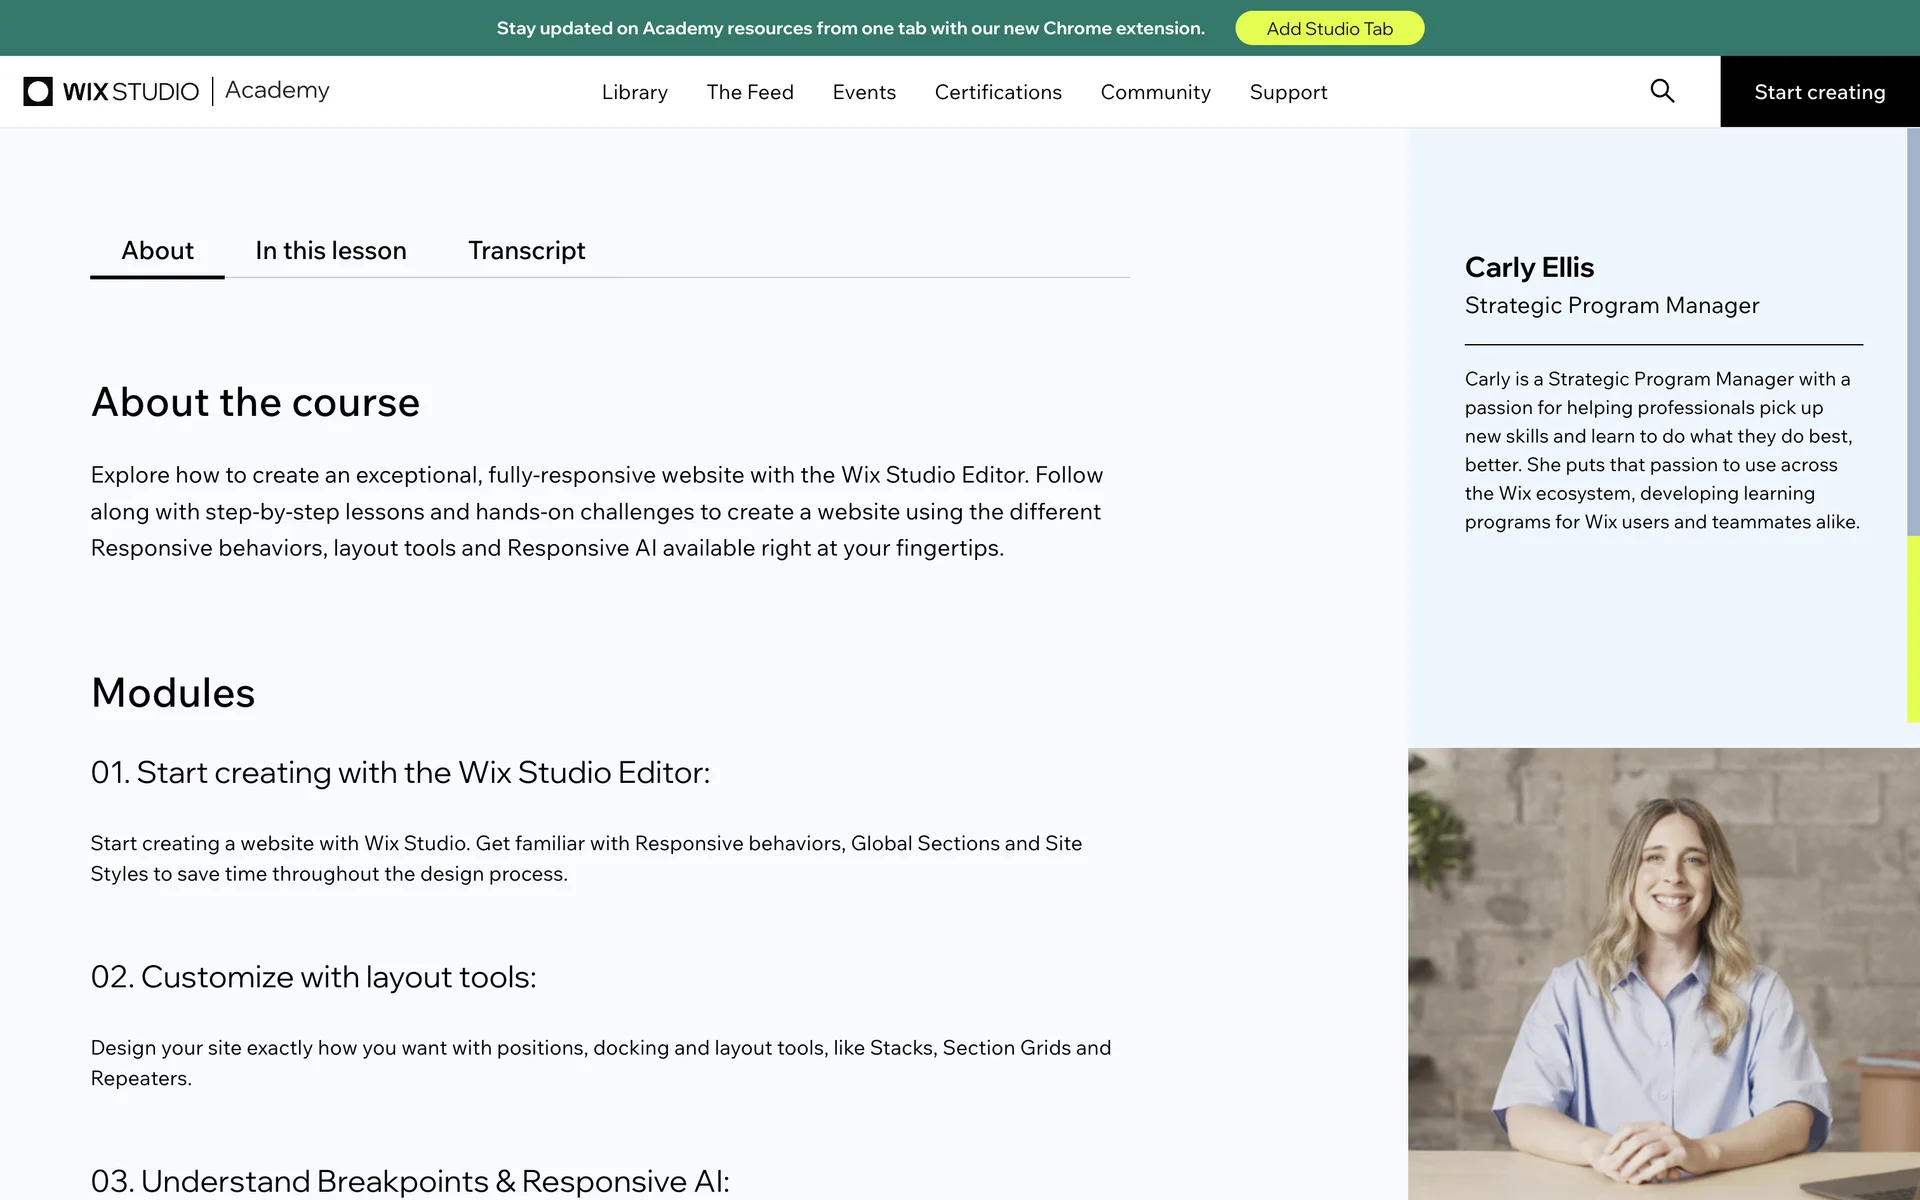Viewport: 1920px width, 1200px height.
Task: Click the Academy logo text
Action: 277,90
